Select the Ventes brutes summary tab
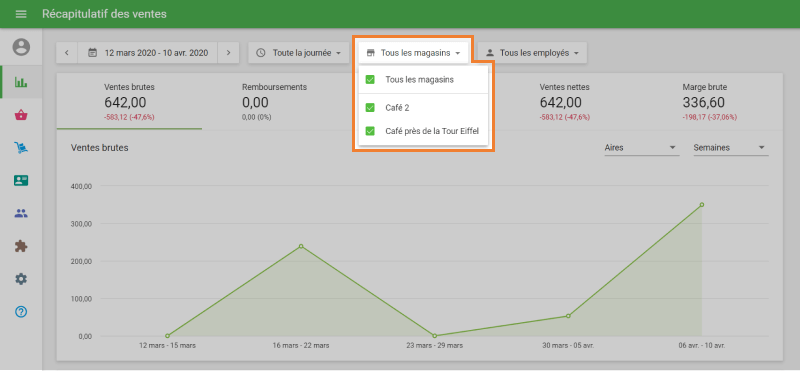Viewport: 800px width, 371px height. click(x=129, y=102)
